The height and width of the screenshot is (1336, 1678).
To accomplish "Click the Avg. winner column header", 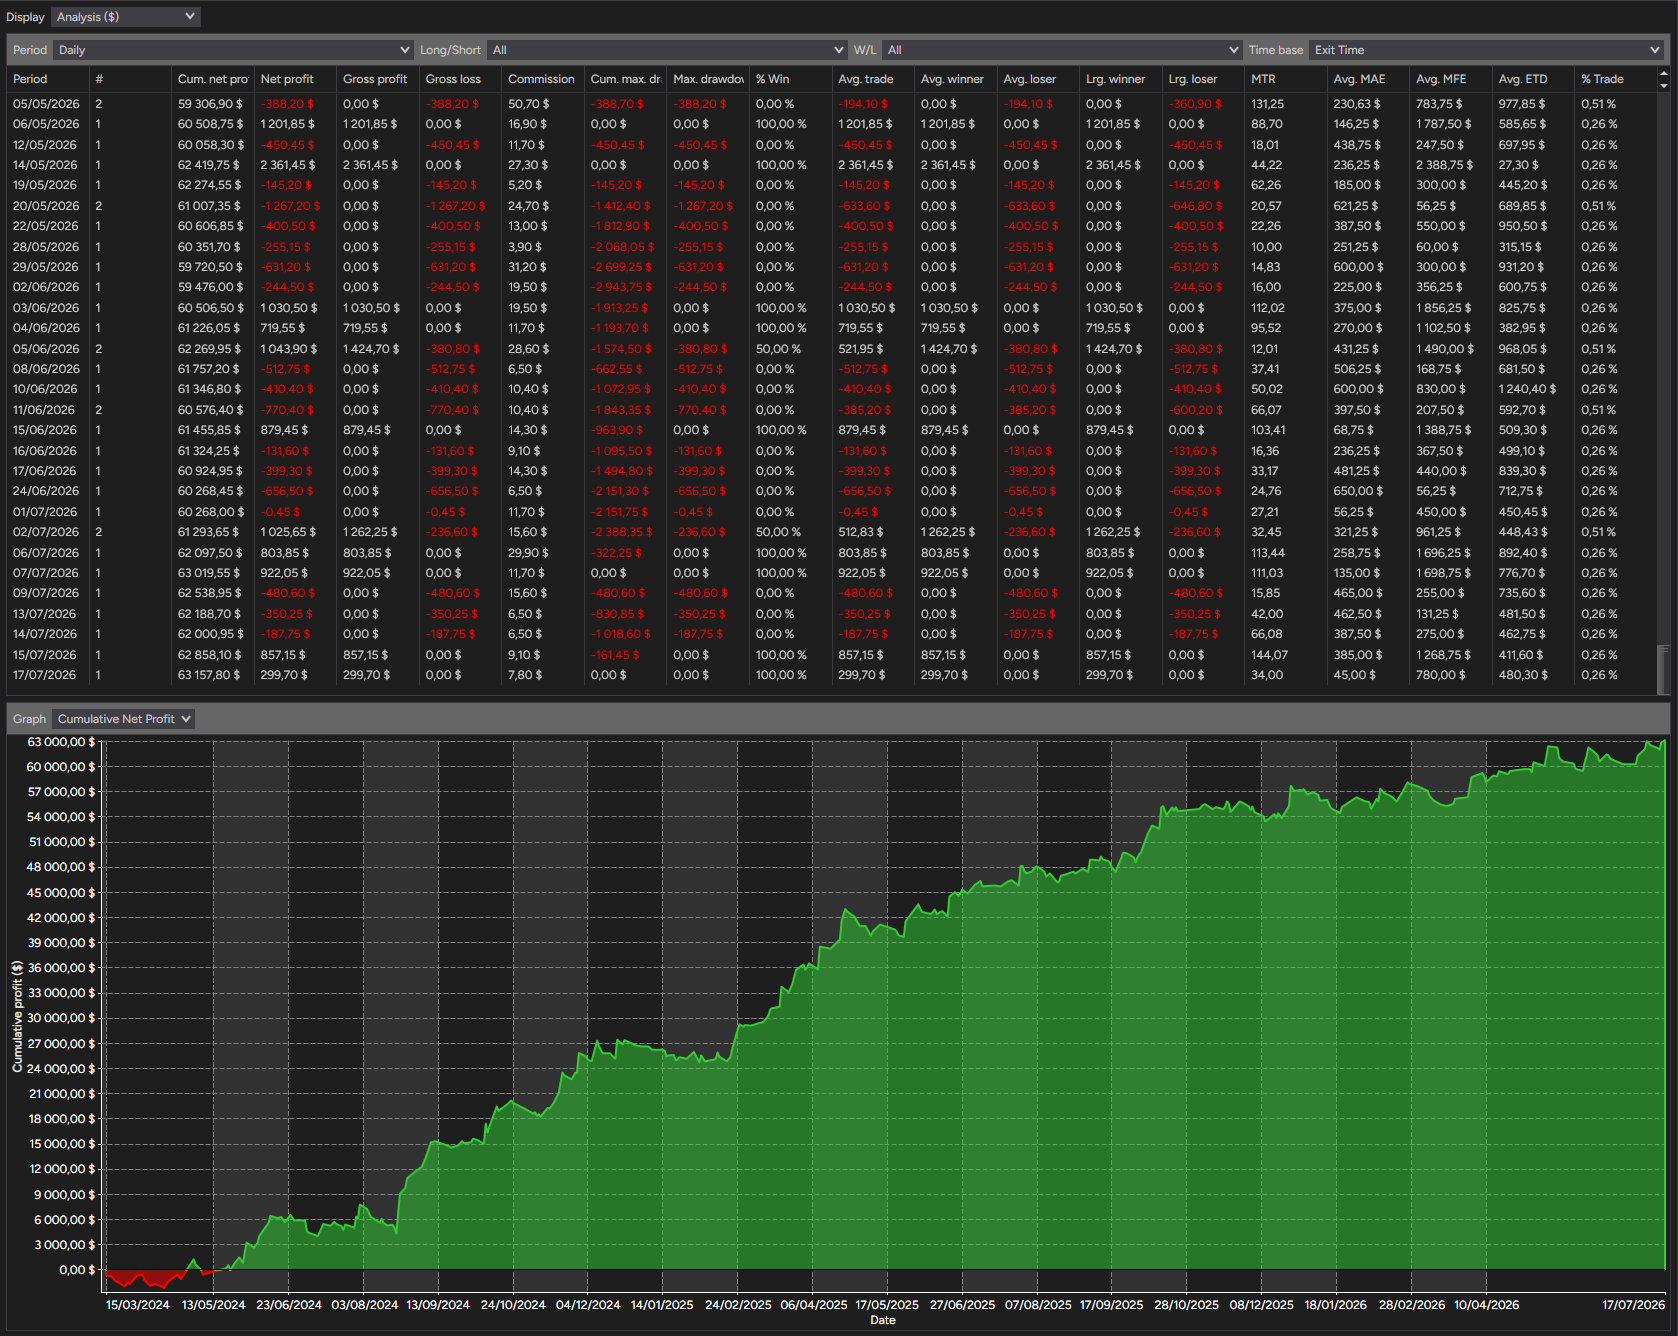I will (955, 79).
